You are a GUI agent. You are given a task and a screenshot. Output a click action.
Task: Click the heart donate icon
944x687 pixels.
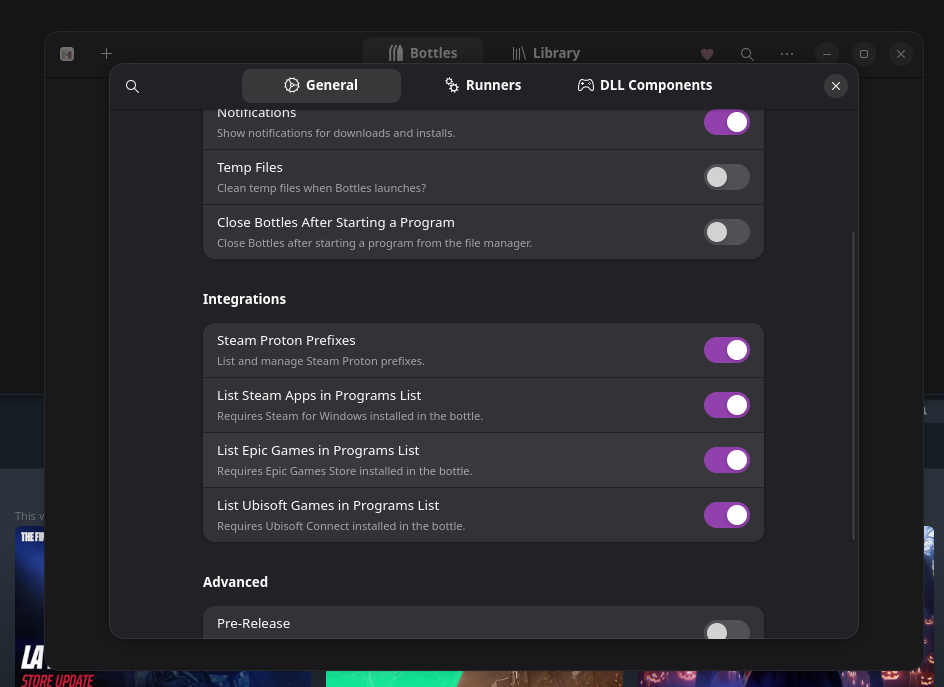pos(707,54)
